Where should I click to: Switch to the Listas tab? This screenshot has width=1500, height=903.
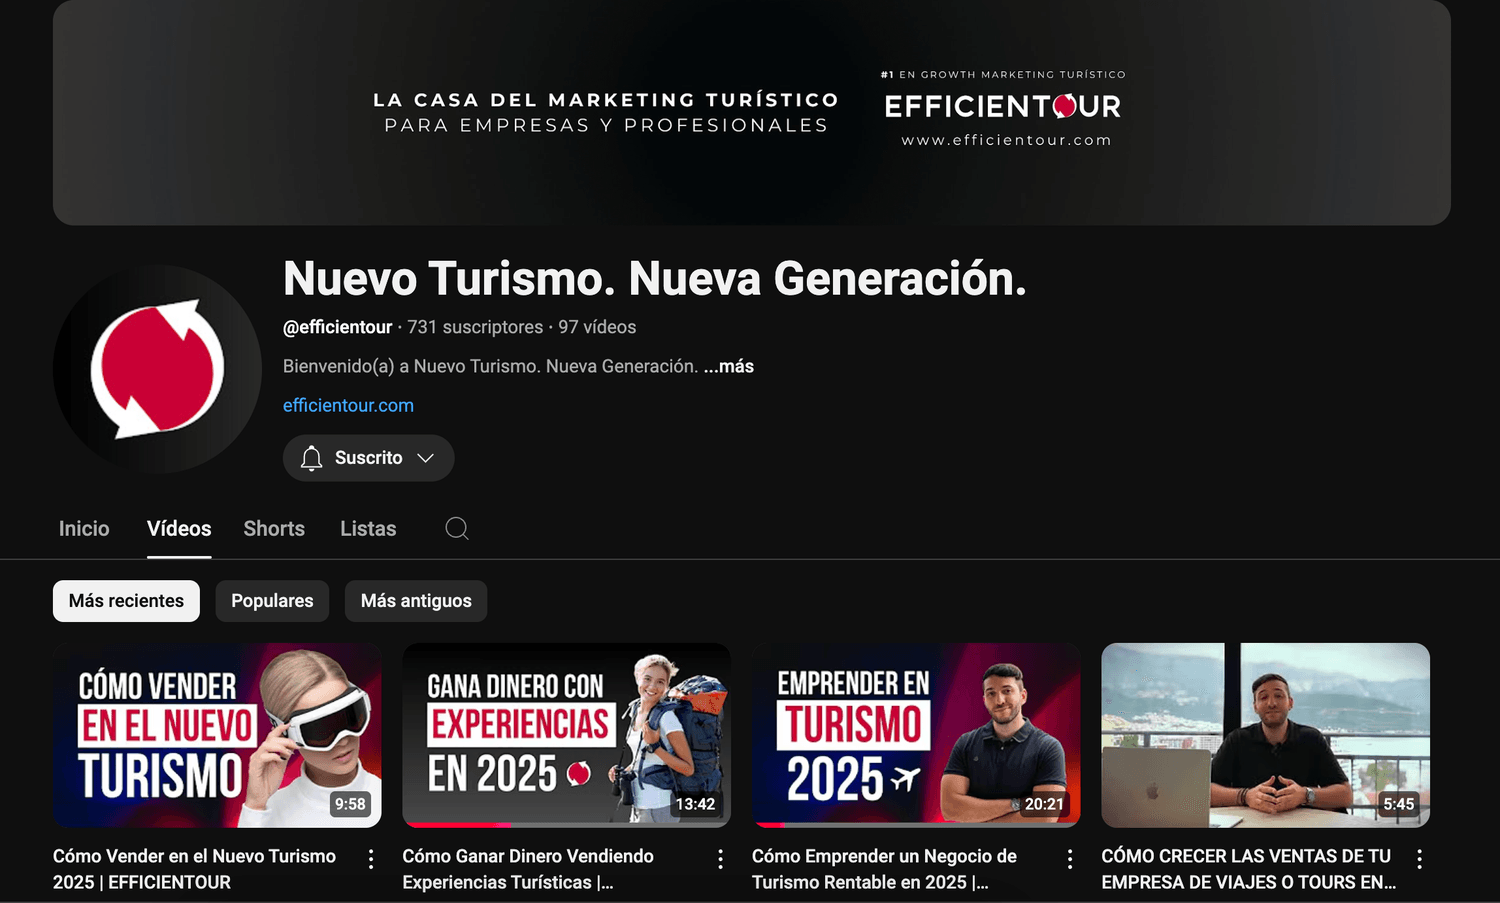(368, 529)
